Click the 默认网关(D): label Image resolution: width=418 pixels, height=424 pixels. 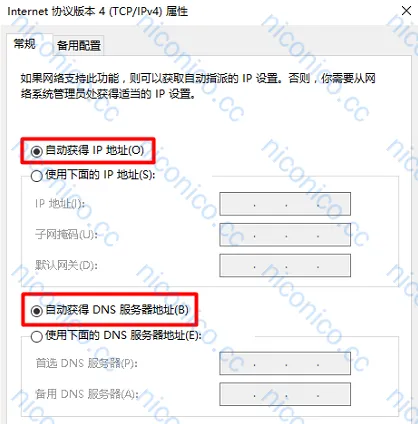66,265
